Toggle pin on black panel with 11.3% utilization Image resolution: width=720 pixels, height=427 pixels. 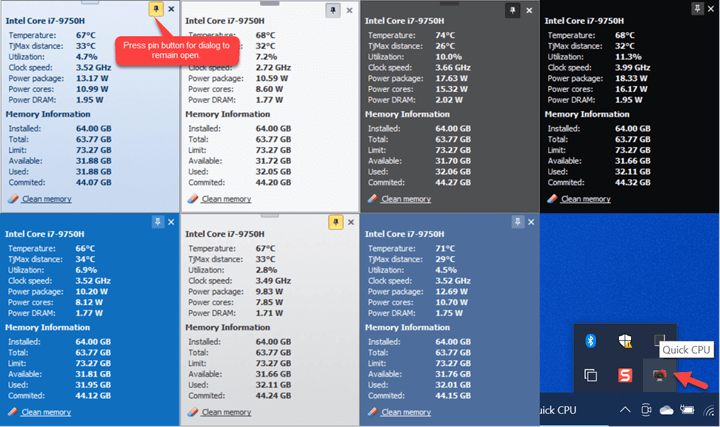point(697,9)
